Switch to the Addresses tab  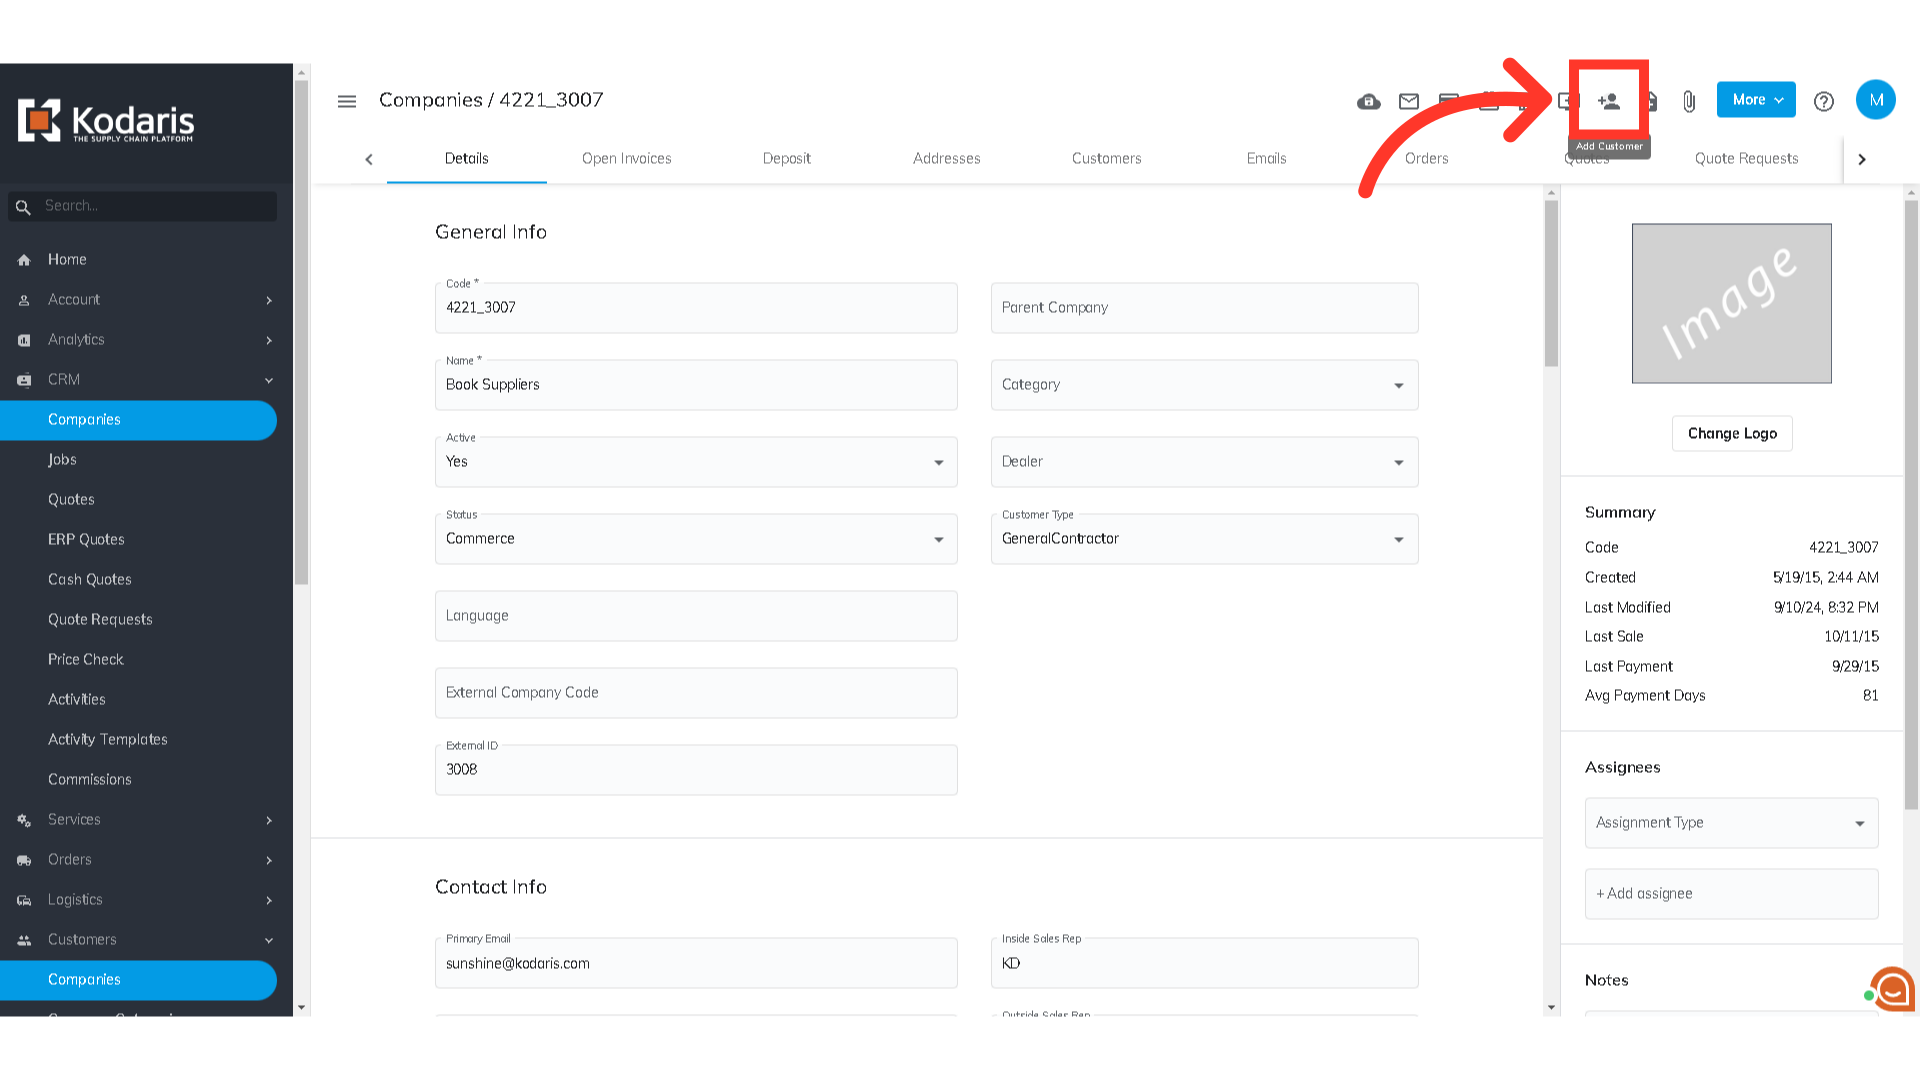pos(946,158)
